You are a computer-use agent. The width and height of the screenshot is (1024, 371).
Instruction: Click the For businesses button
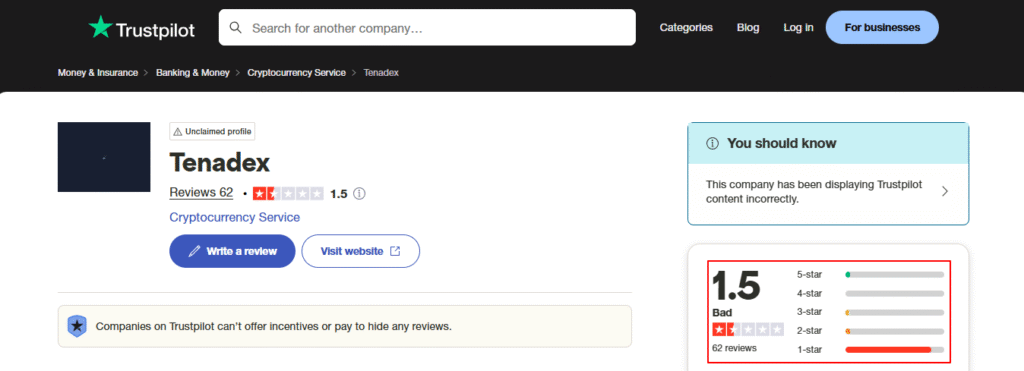pos(882,27)
